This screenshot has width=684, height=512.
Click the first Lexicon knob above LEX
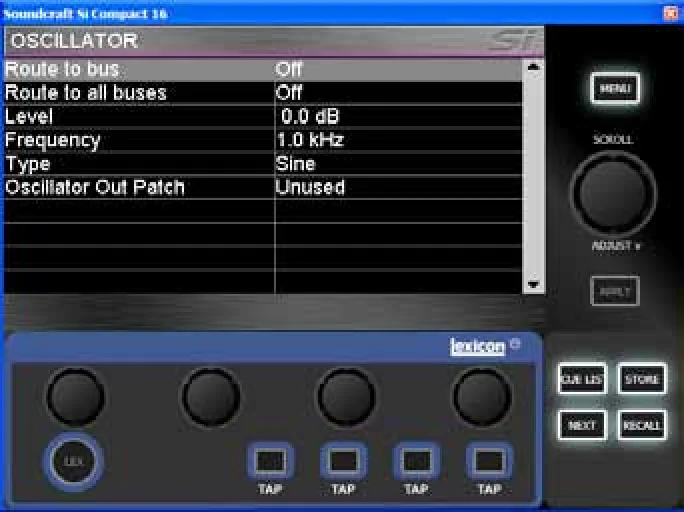75,397
